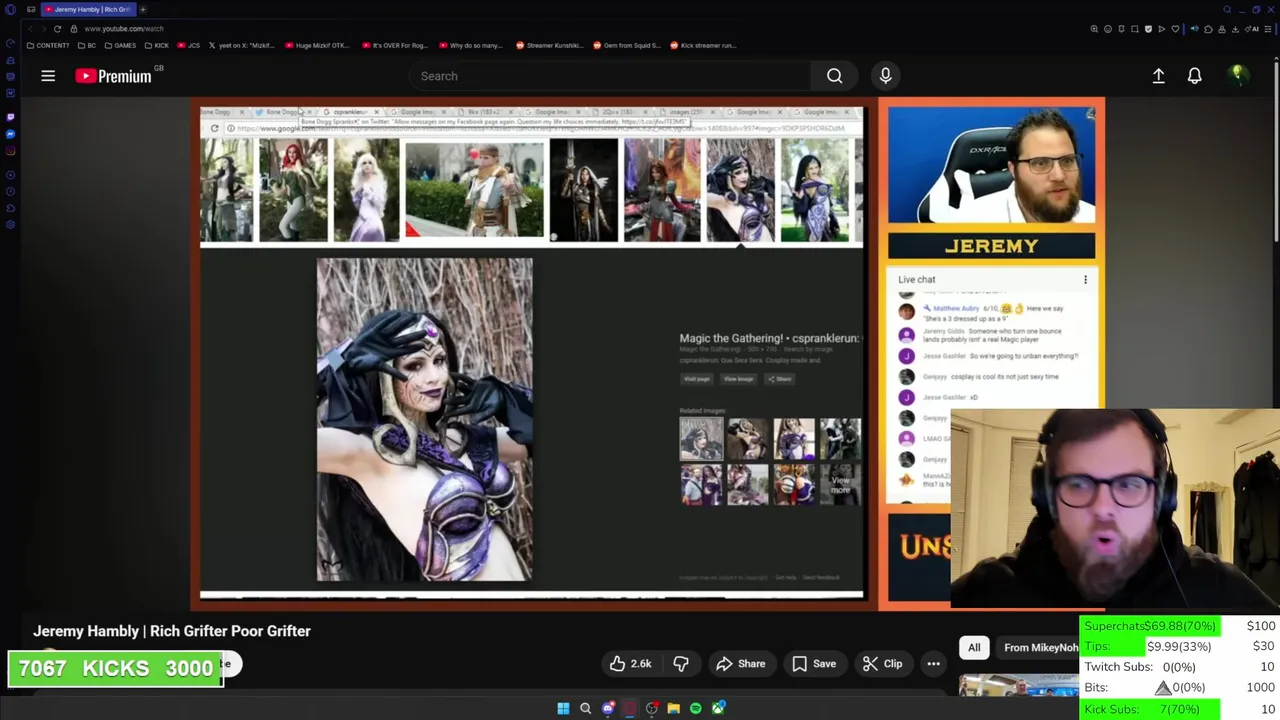1280x720 pixels.
Task: Focus the YouTube search box
Action: pyautogui.click(x=610, y=76)
